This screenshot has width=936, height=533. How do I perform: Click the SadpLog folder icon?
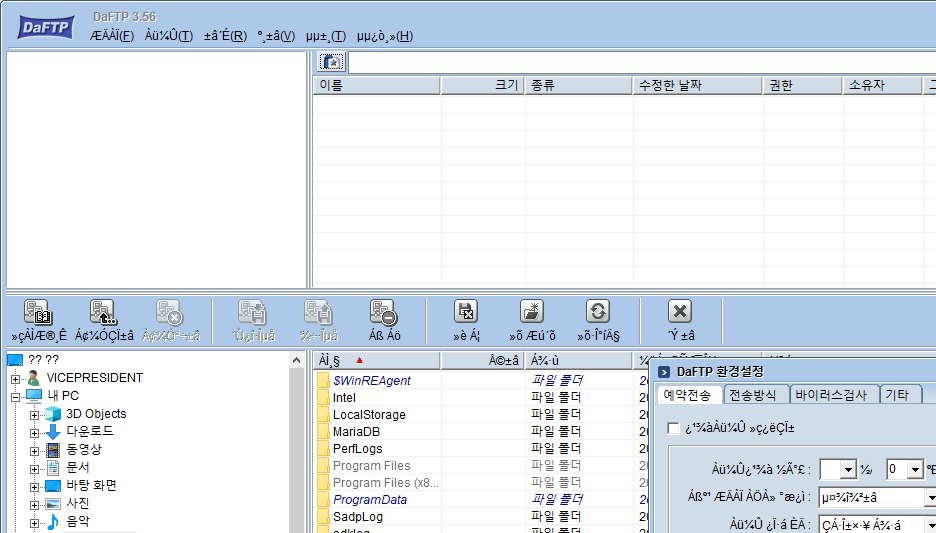pyautogui.click(x=324, y=516)
